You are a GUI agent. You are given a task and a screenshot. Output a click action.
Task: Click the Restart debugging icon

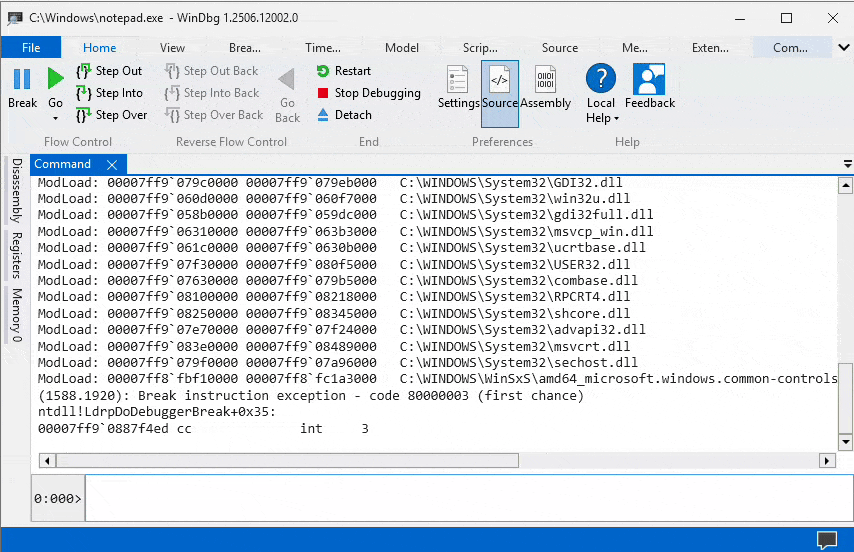pyautogui.click(x=323, y=71)
